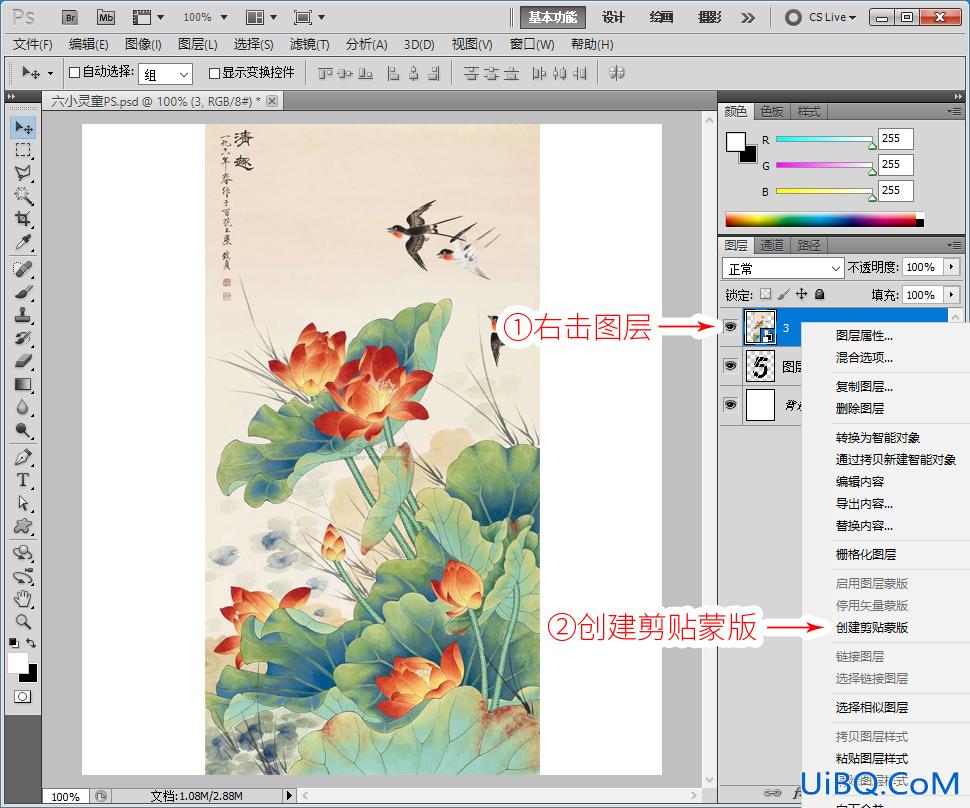The height and width of the screenshot is (808, 970).
Task: Select the Rectangular Marquee tool
Action: point(24,150)
